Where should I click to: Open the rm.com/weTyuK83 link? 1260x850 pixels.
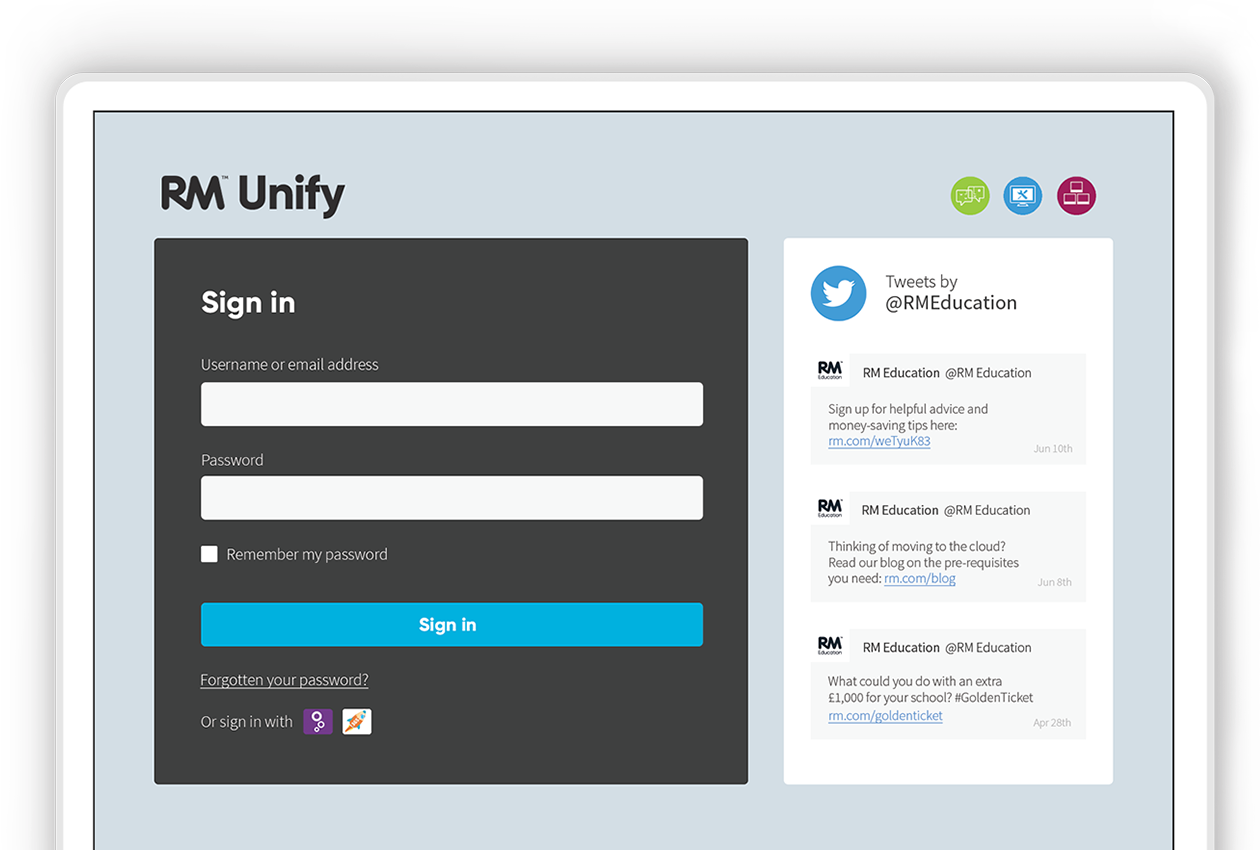pyautogui.click(x=879, y=441)
